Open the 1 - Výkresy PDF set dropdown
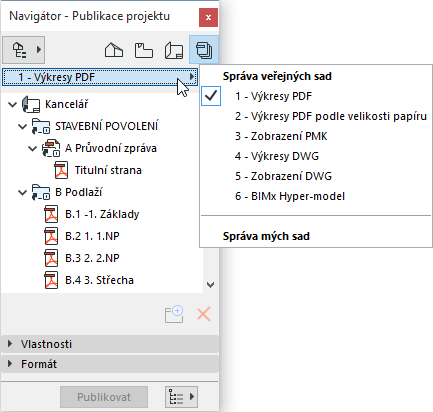Image resolution: width=433 pixels, height=412 pixels. point(100,77)
